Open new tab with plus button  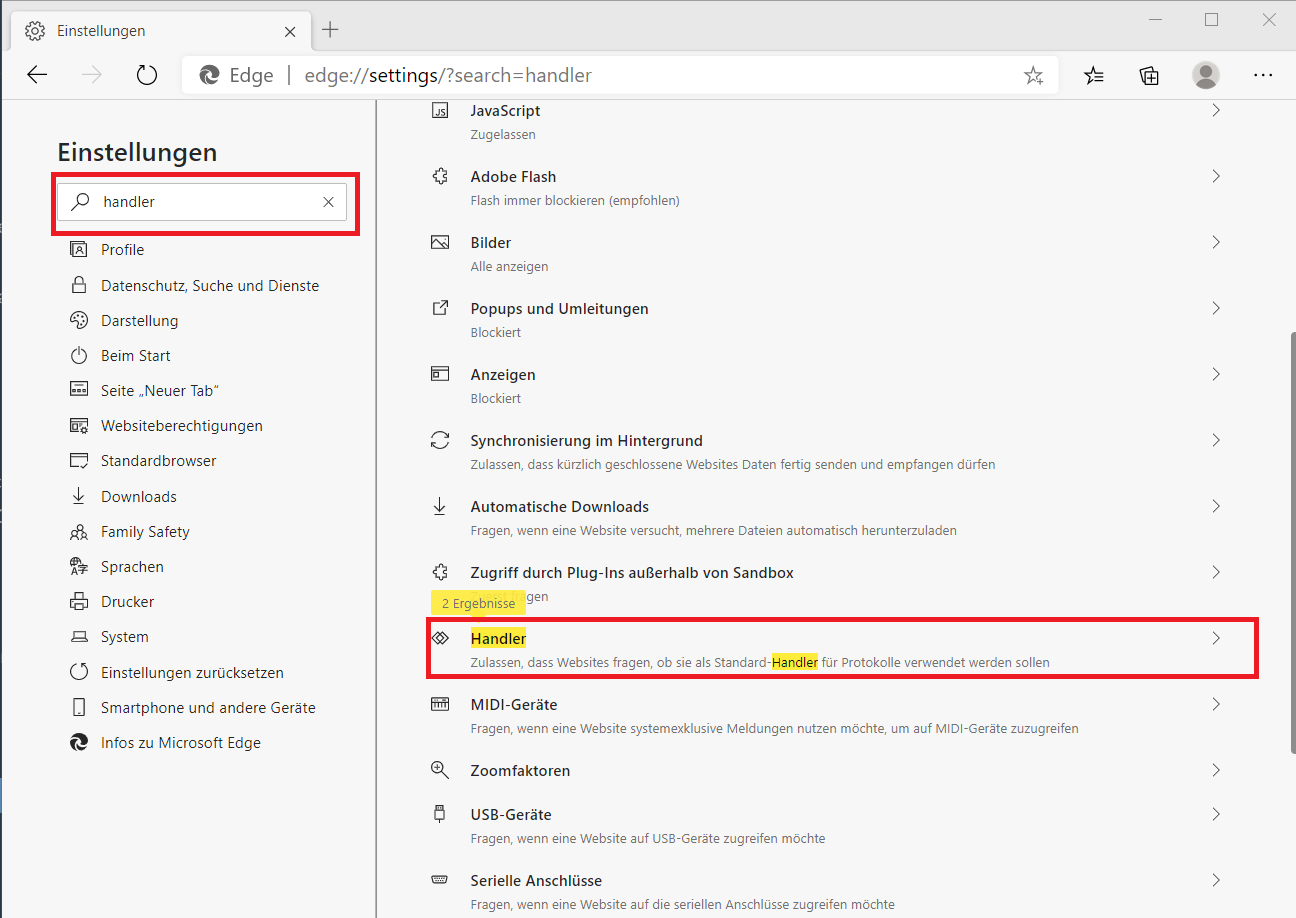click(330, 30)
